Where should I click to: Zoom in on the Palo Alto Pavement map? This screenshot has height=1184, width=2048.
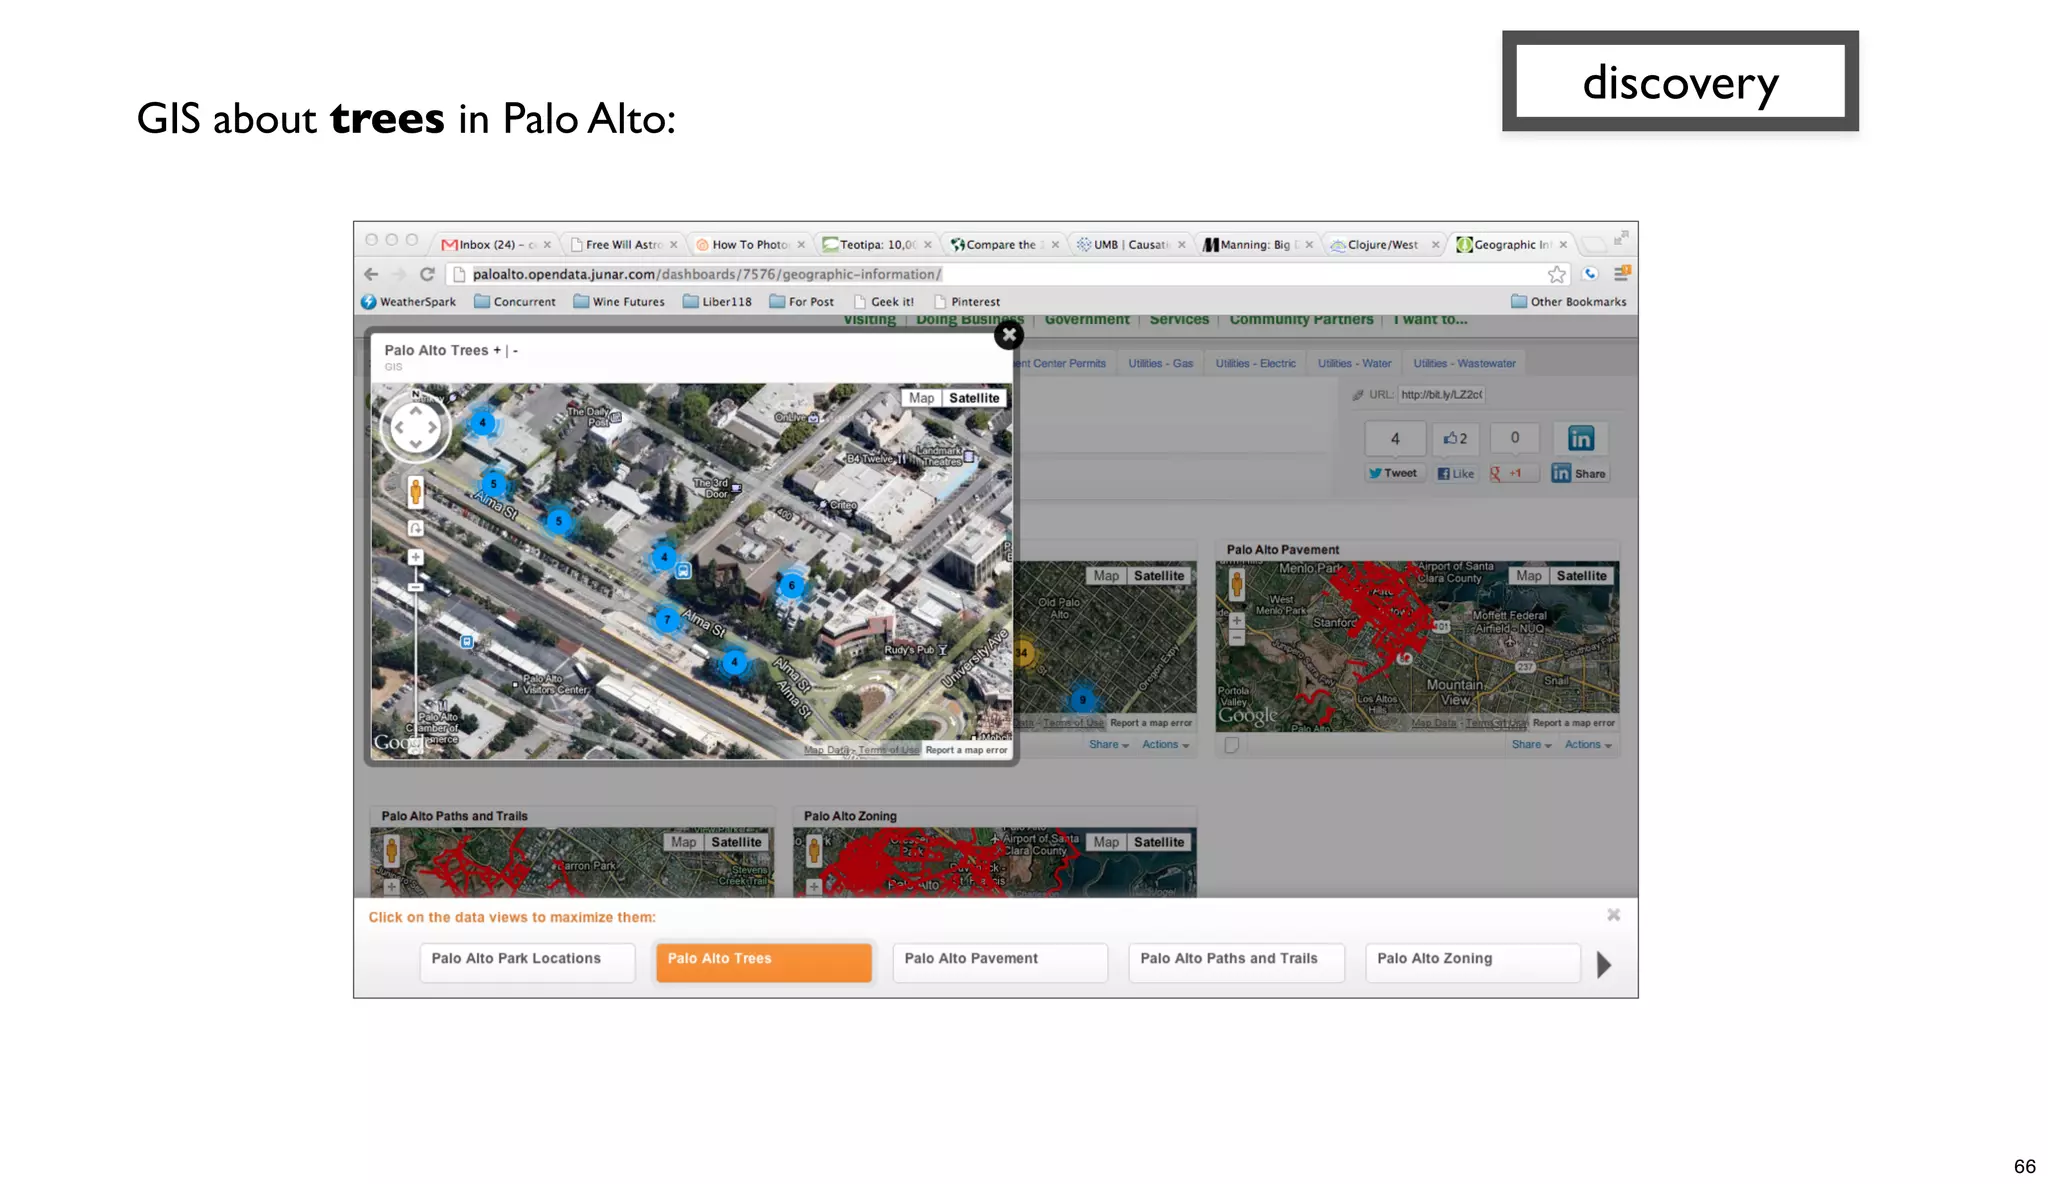coord(1237,621)
